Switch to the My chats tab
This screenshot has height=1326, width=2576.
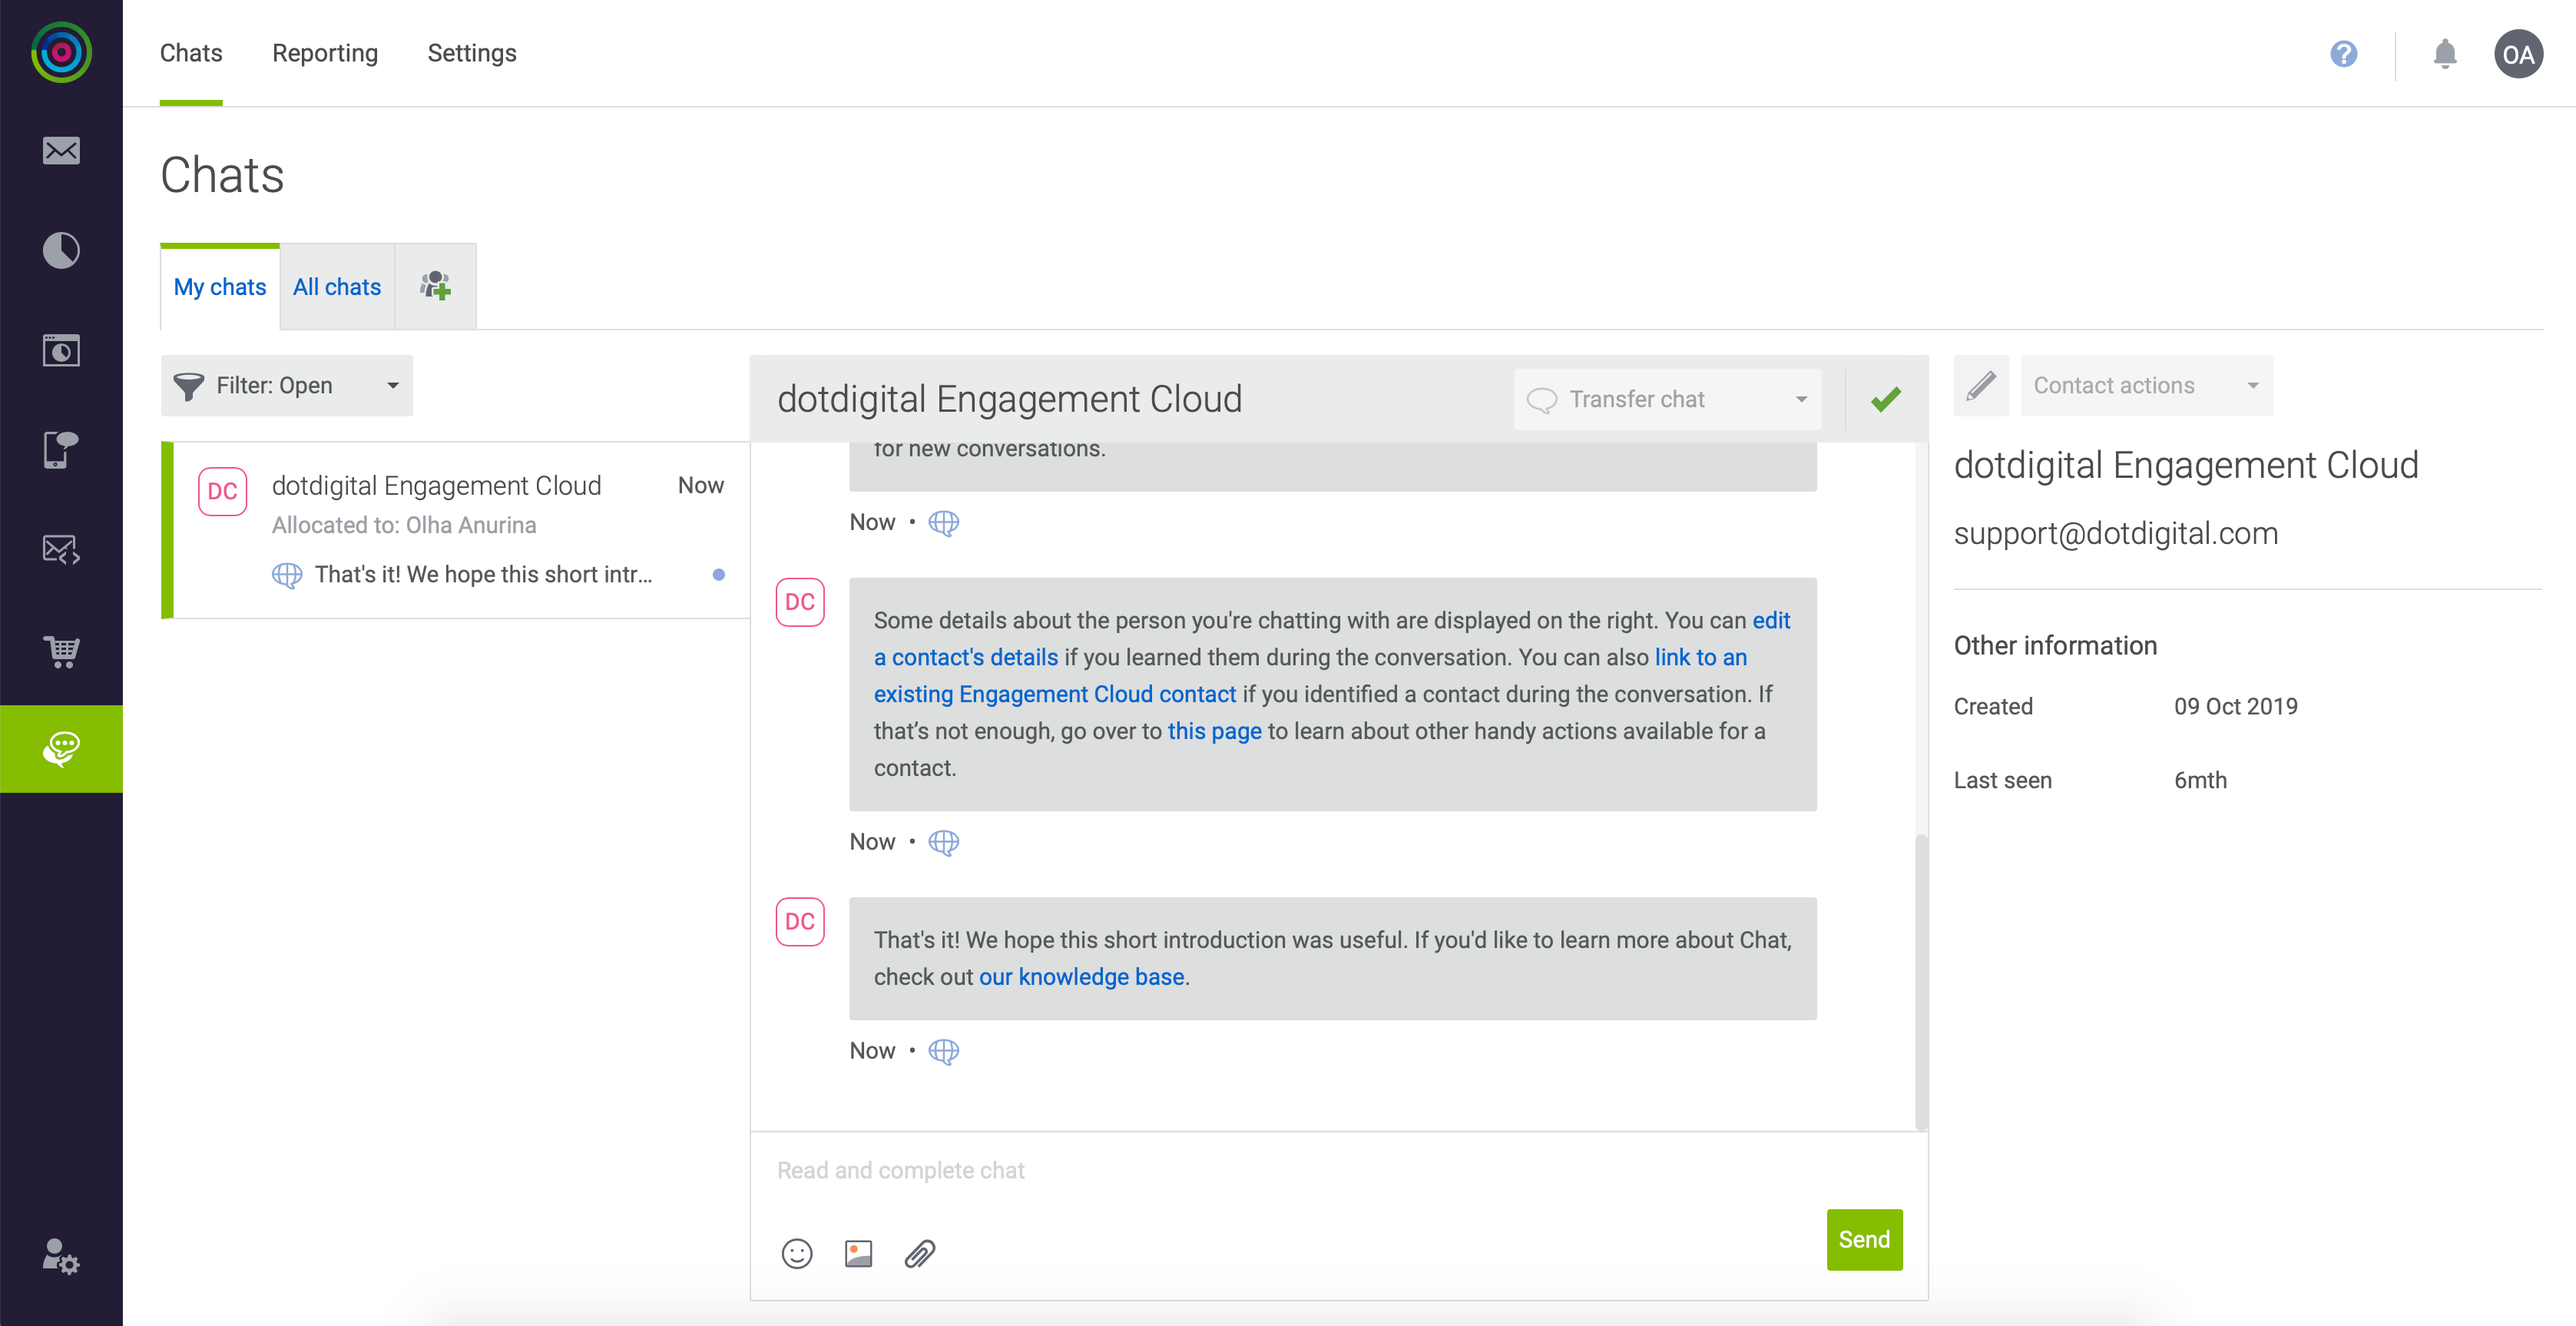pos(220,287)
